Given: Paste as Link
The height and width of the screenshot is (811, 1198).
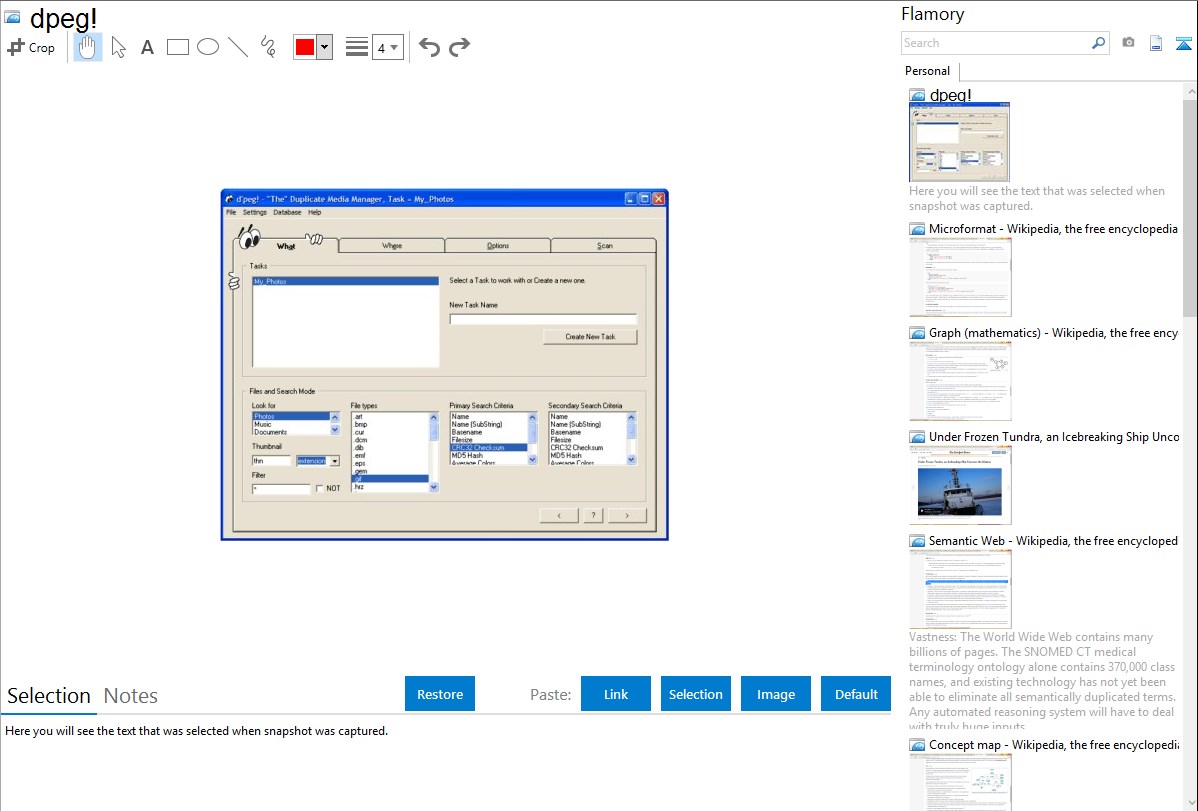Looking at the screenshot, I should 616,694.
